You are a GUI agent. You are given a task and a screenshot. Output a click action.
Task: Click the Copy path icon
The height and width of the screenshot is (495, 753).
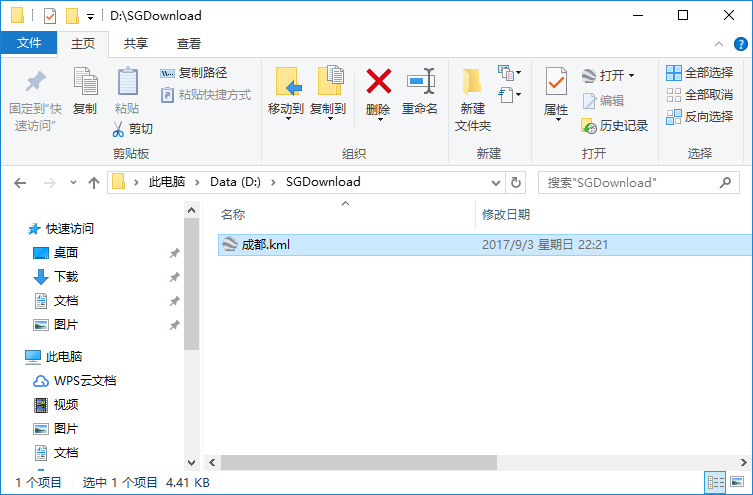point(167,73)
